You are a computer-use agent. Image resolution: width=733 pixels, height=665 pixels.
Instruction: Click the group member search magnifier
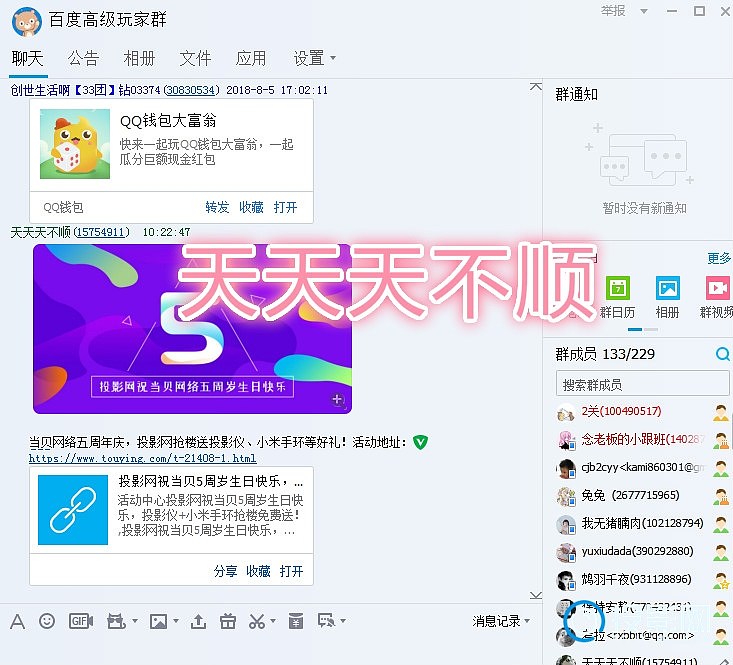[x=722, y=354]
